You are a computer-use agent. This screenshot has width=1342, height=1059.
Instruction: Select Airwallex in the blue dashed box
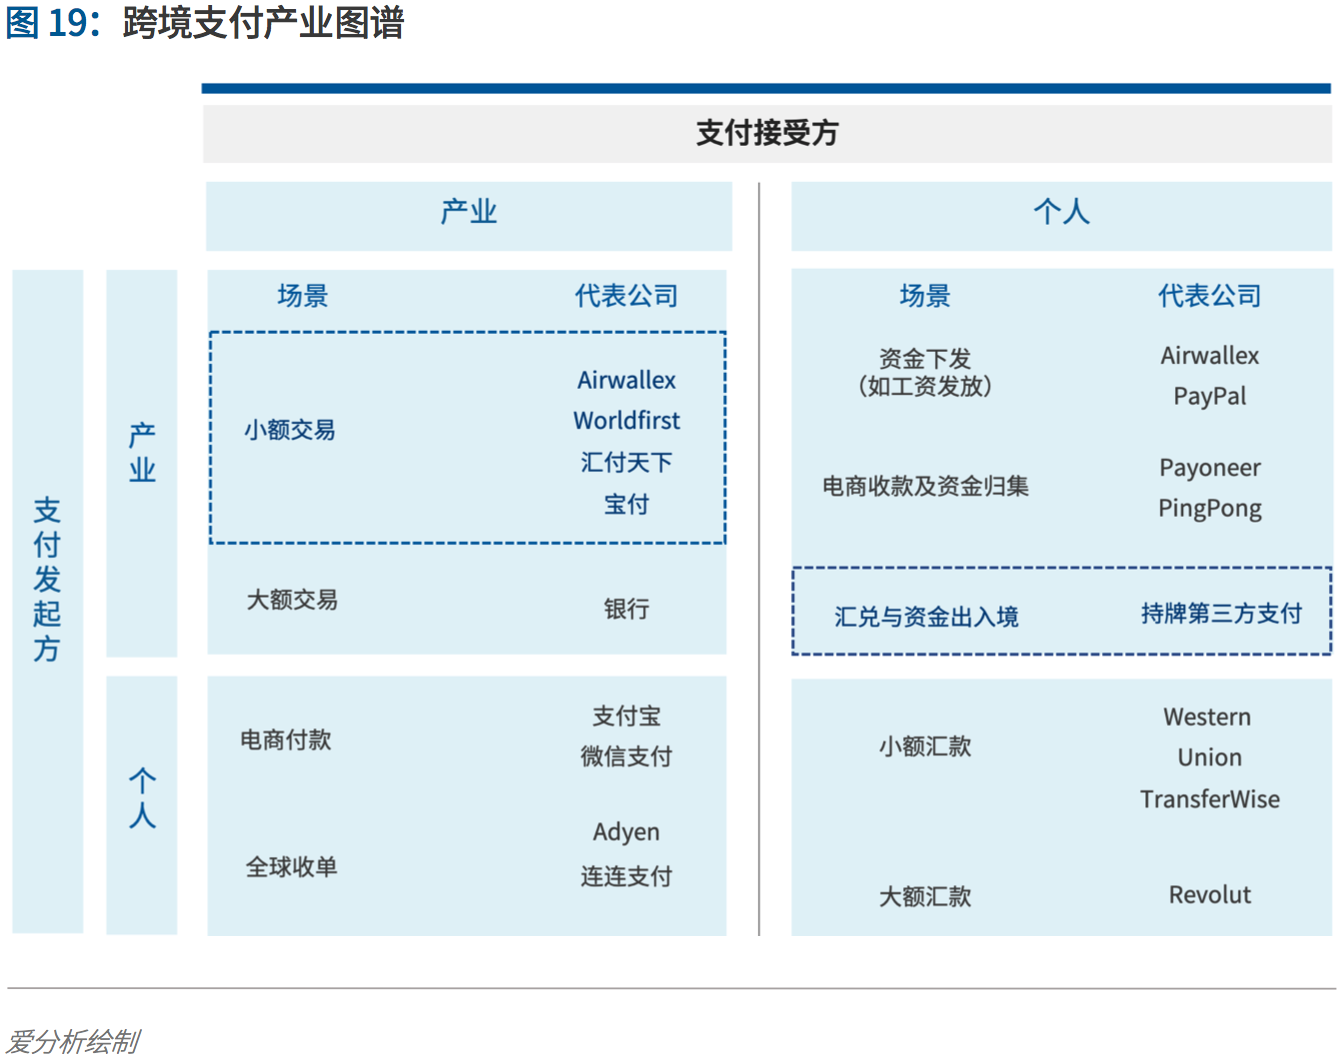(627, 380)
